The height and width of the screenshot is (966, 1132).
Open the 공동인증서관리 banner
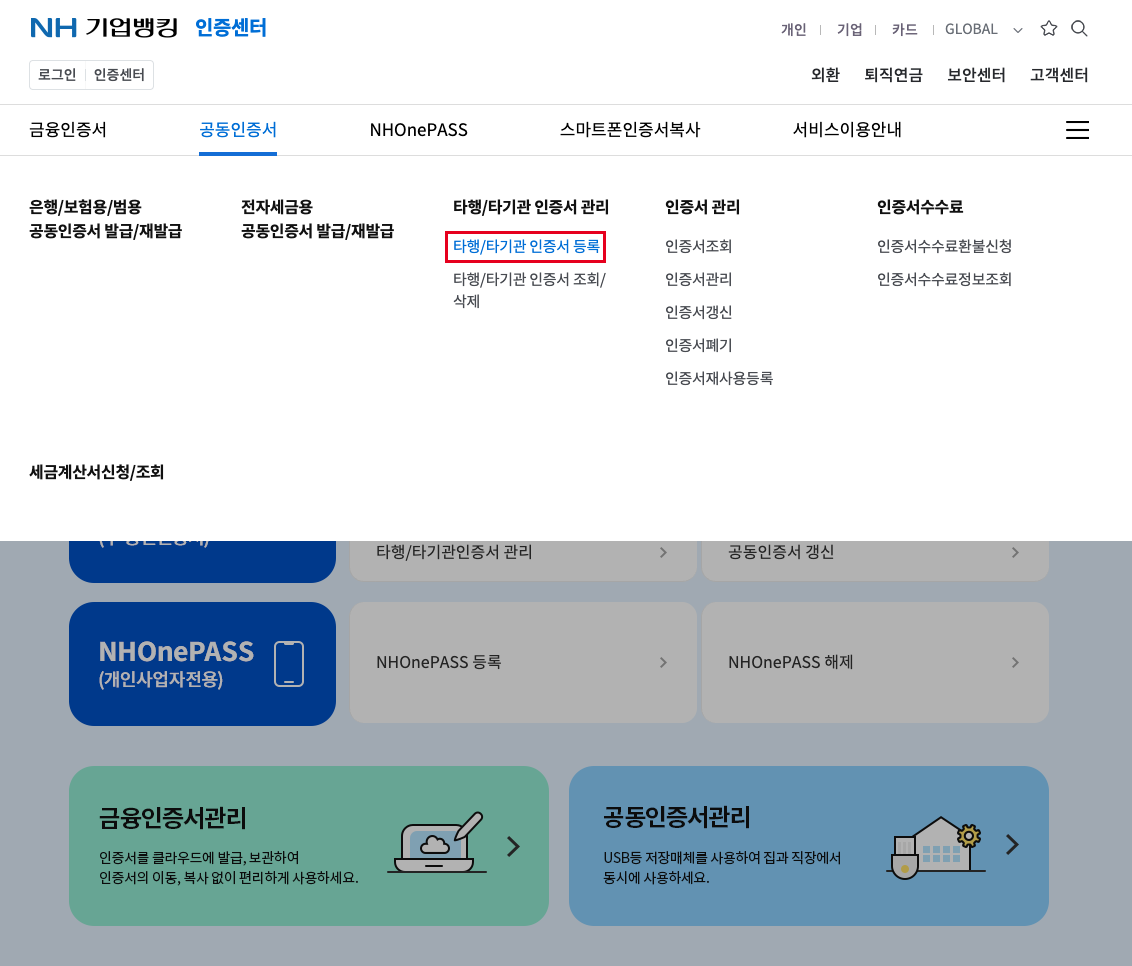tap(809, 846)
